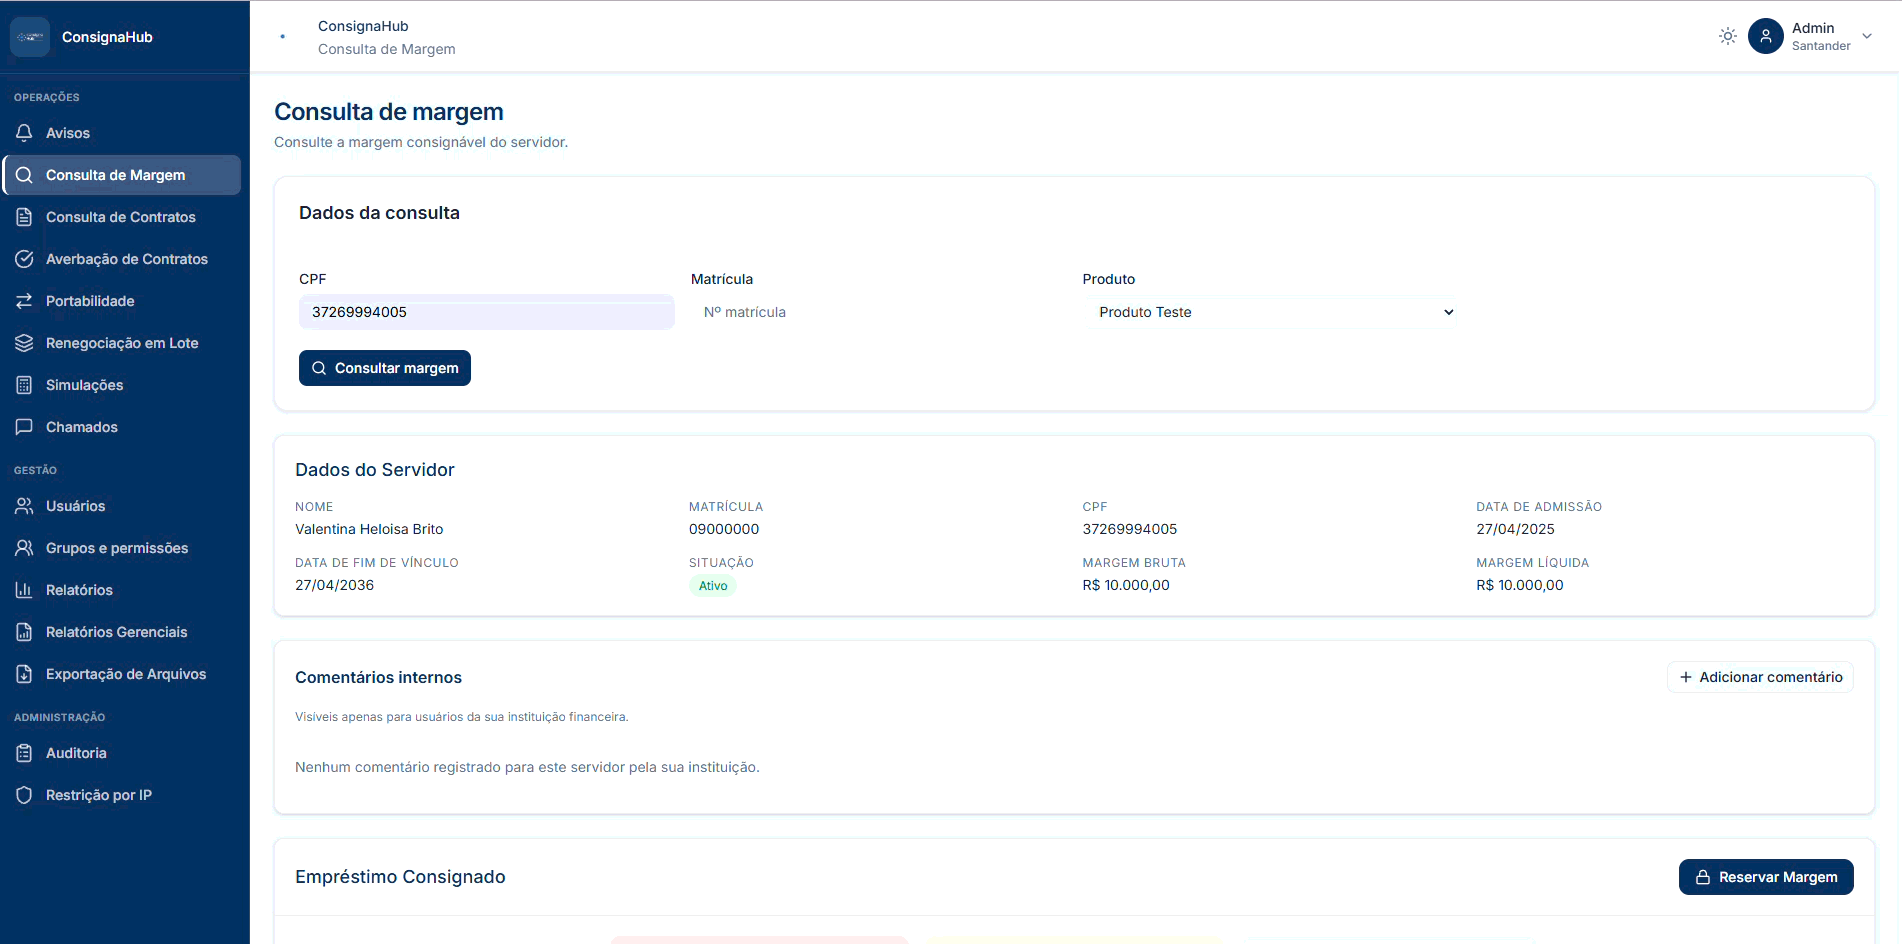Image resolution: width=1902 pixels, height=944 pixels.
Task: Click the Portabilidade arrows icon
Action: point(24,301)
